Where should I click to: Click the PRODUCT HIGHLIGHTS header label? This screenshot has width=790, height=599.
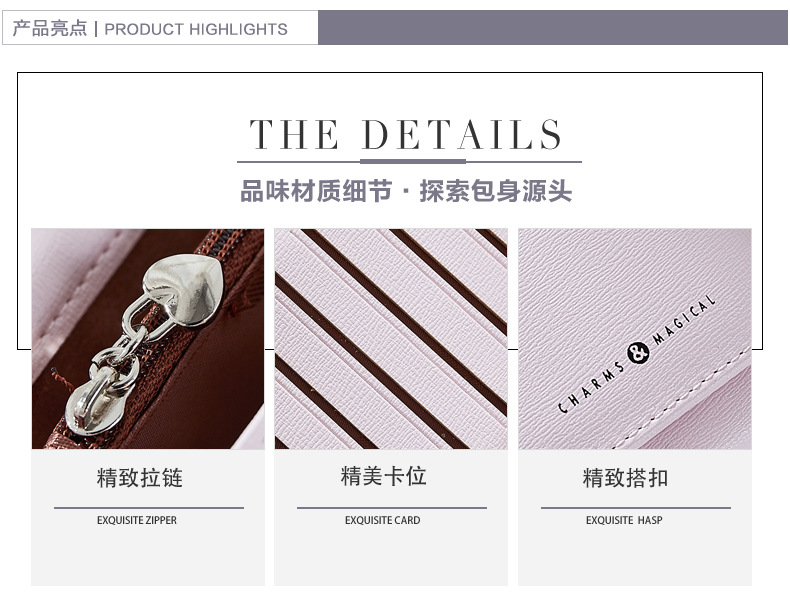point(195,29)
